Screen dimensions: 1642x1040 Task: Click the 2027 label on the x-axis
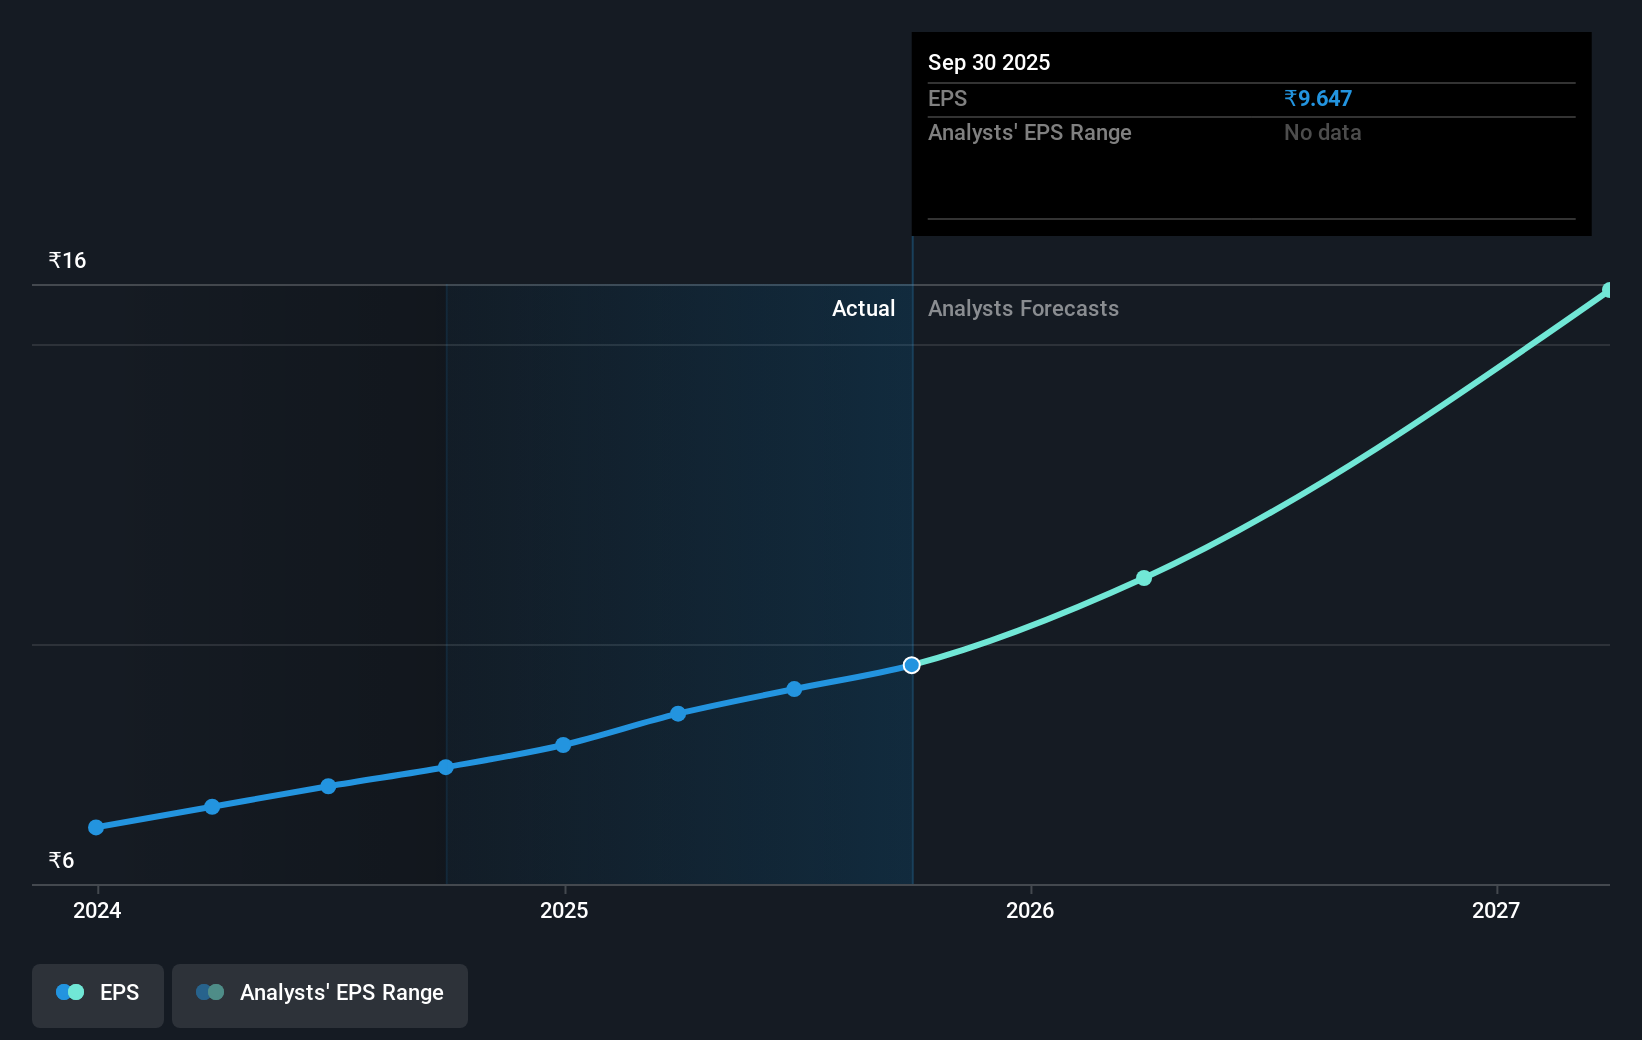(x=1495, y=911)
